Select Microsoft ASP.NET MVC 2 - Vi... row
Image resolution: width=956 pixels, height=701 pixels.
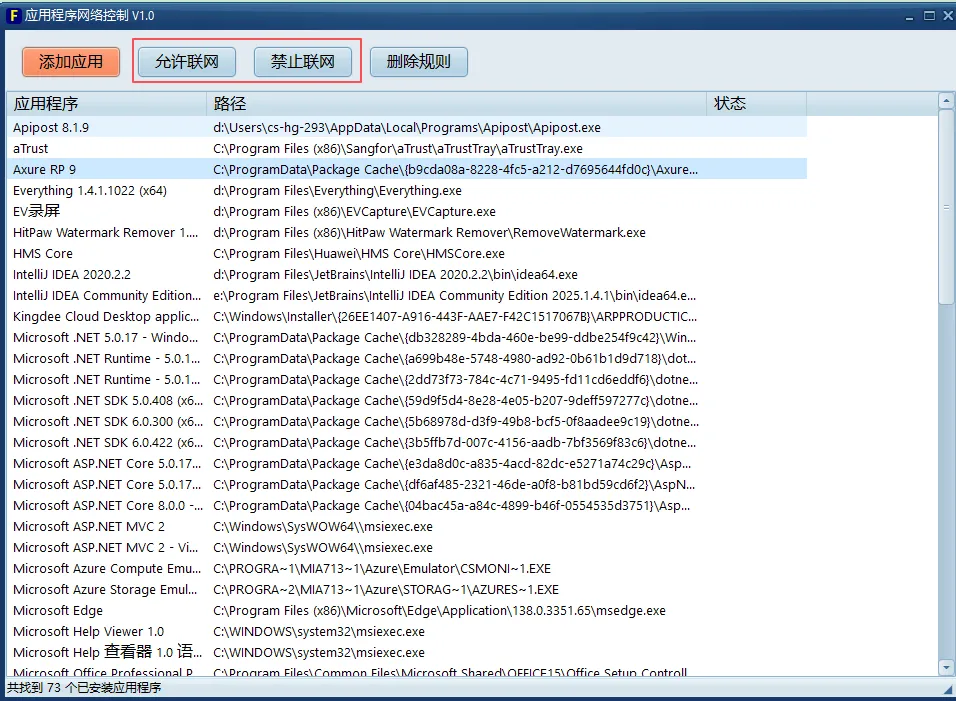407,548
